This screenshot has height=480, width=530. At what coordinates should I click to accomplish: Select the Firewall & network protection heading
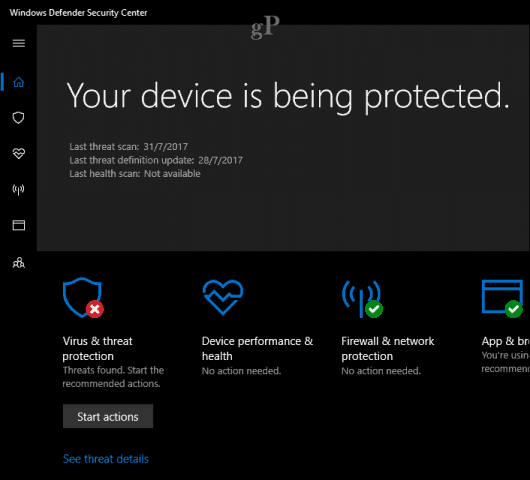tap(388, 349)
